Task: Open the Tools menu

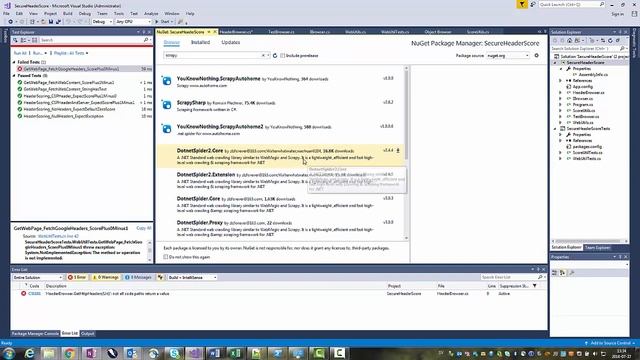Action: (x=119, y=13)
